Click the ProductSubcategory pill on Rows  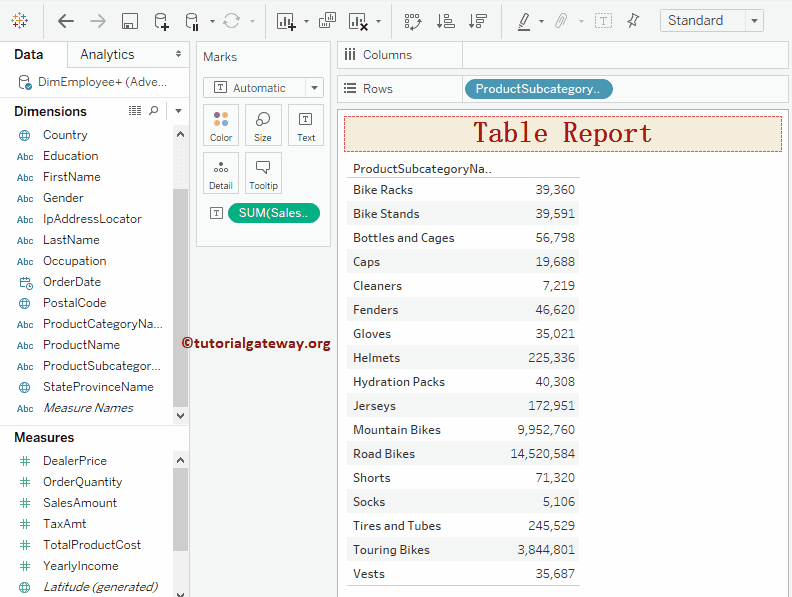pyautogui.click(x=538, y=89)
